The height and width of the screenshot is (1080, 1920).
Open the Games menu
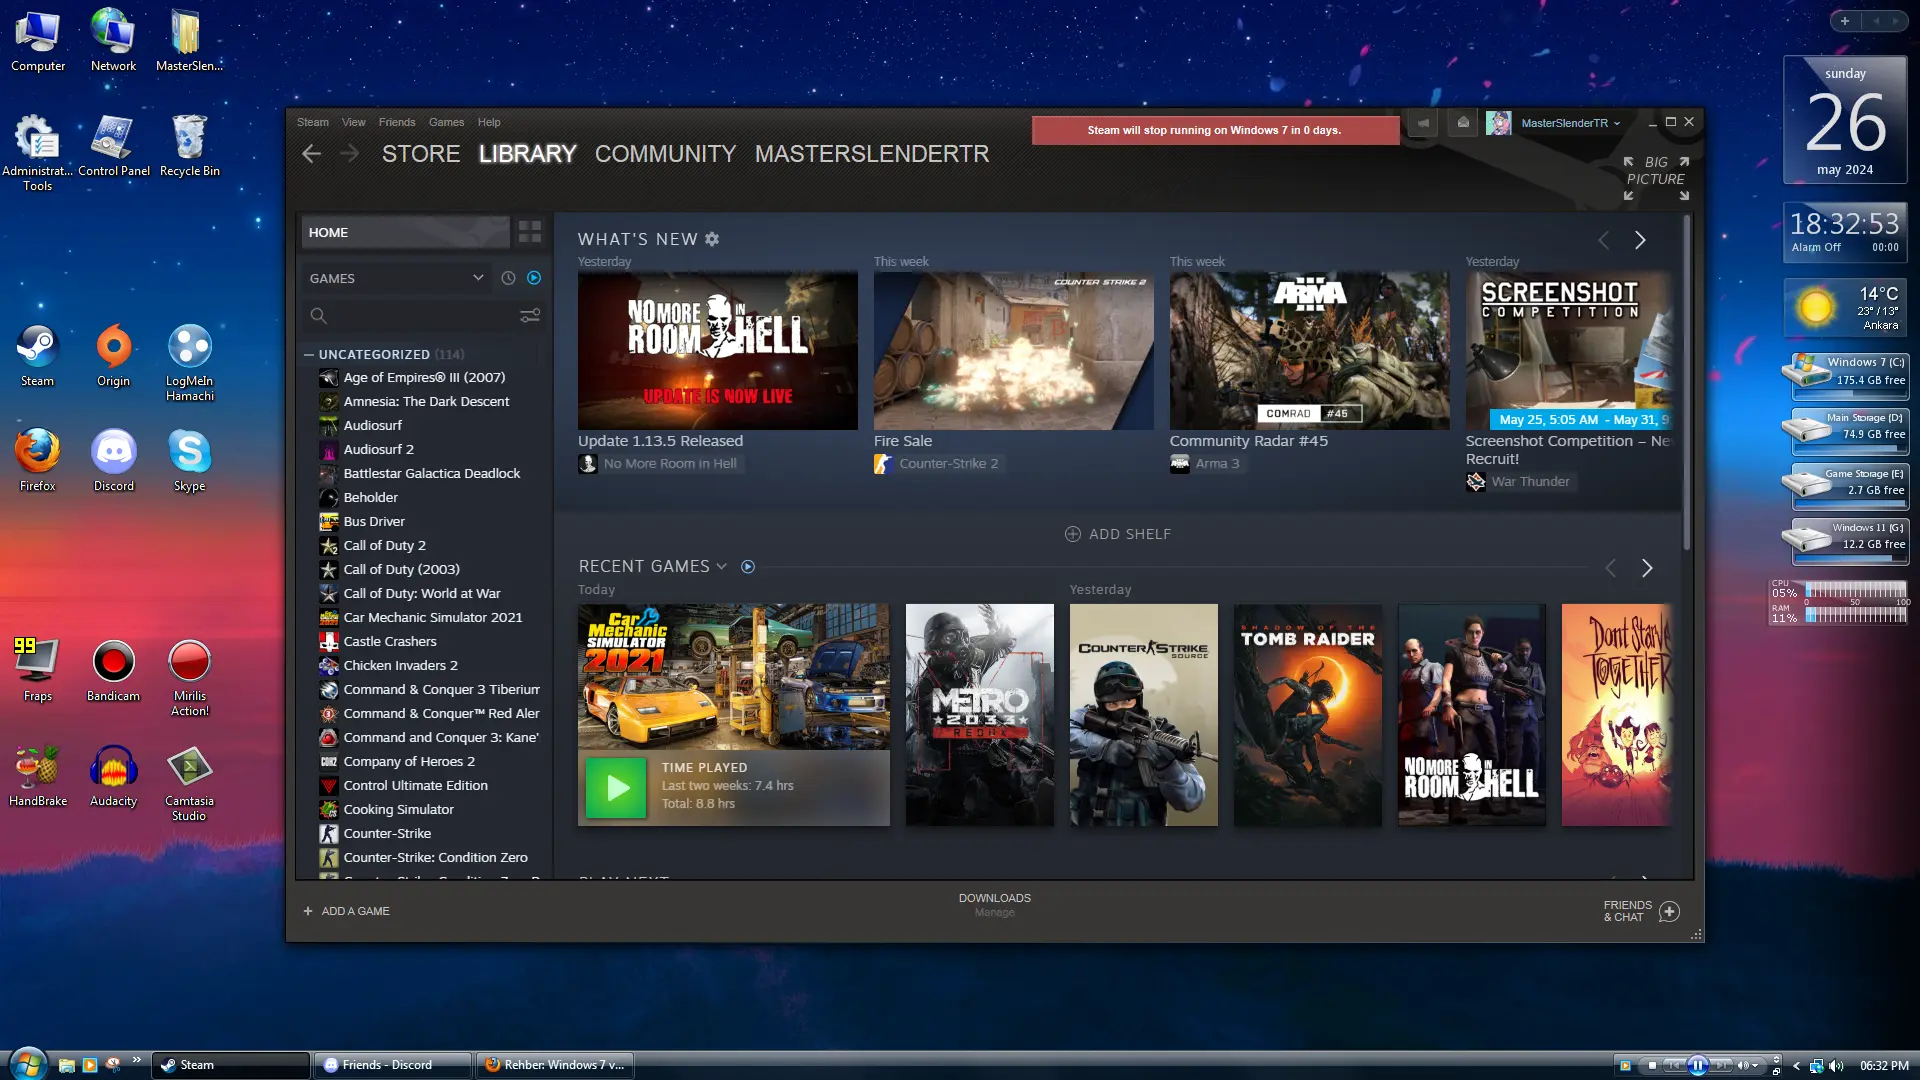point(446,122)
